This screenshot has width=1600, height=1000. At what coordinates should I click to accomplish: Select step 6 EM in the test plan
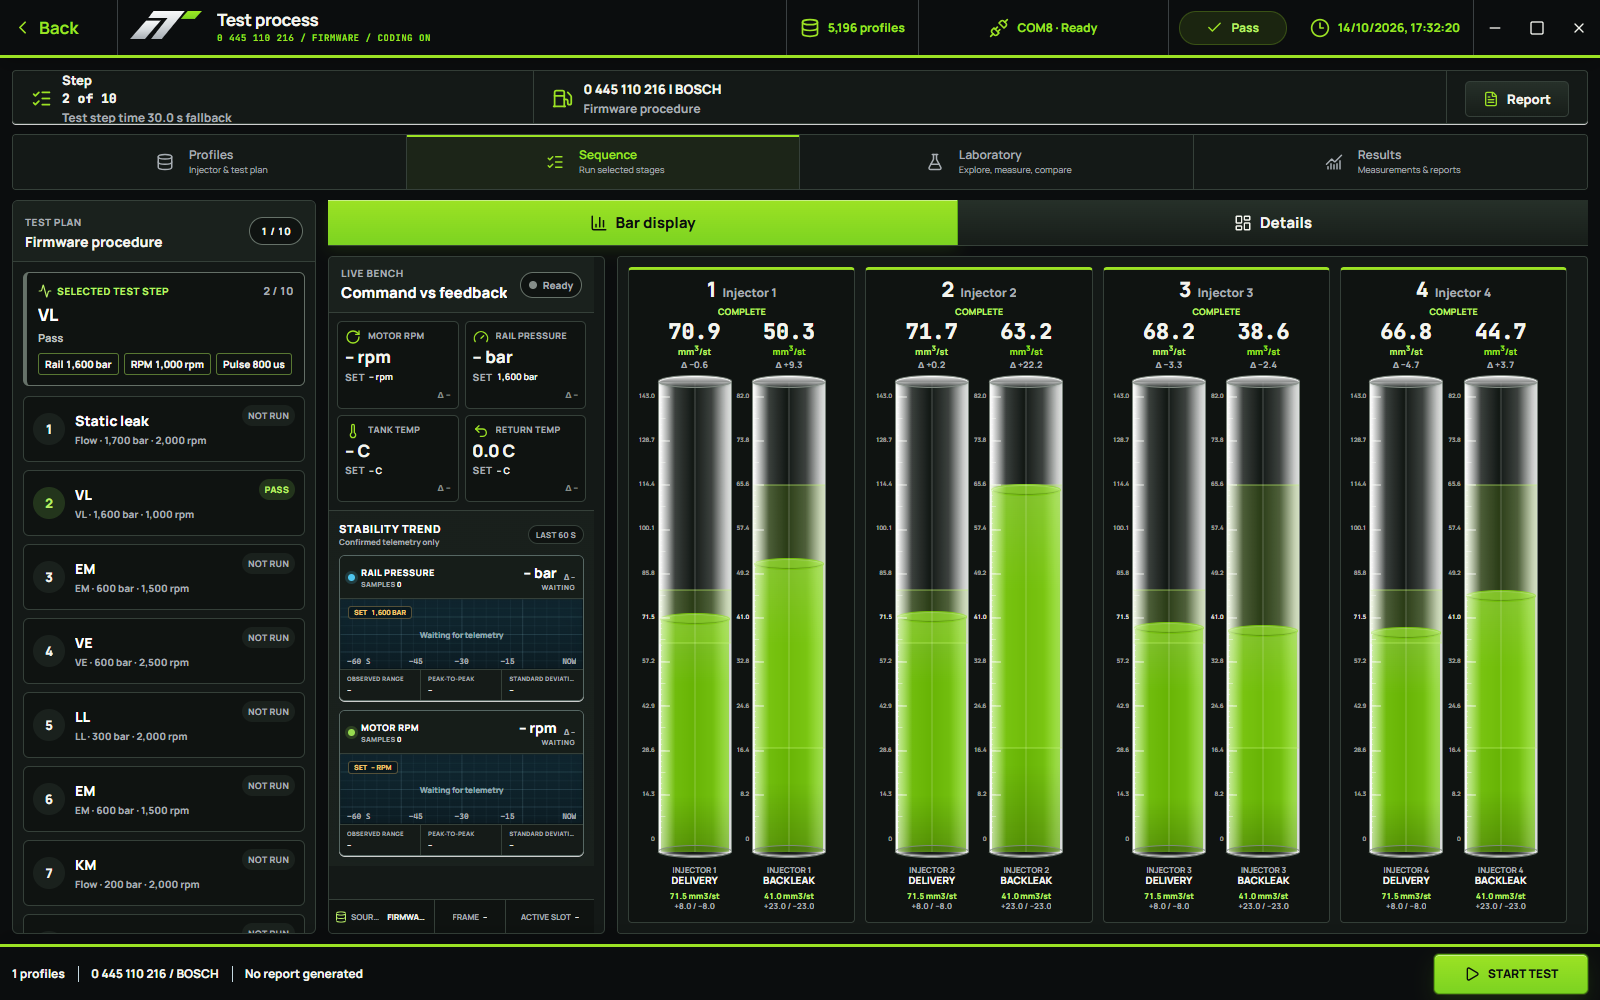pyautogui.click(x=164, y=799)
